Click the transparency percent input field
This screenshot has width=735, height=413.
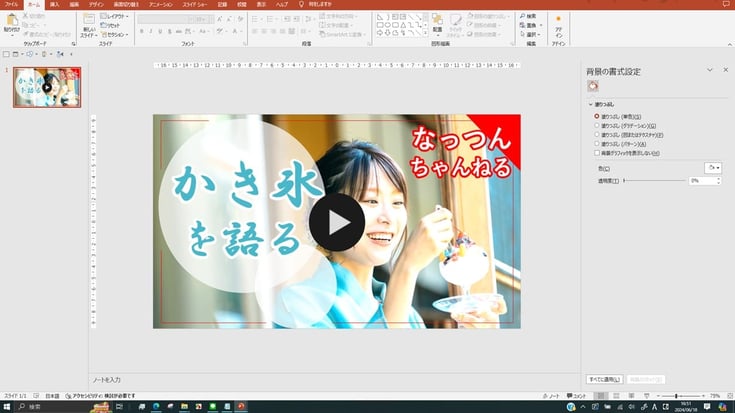[x=702, y=180]
